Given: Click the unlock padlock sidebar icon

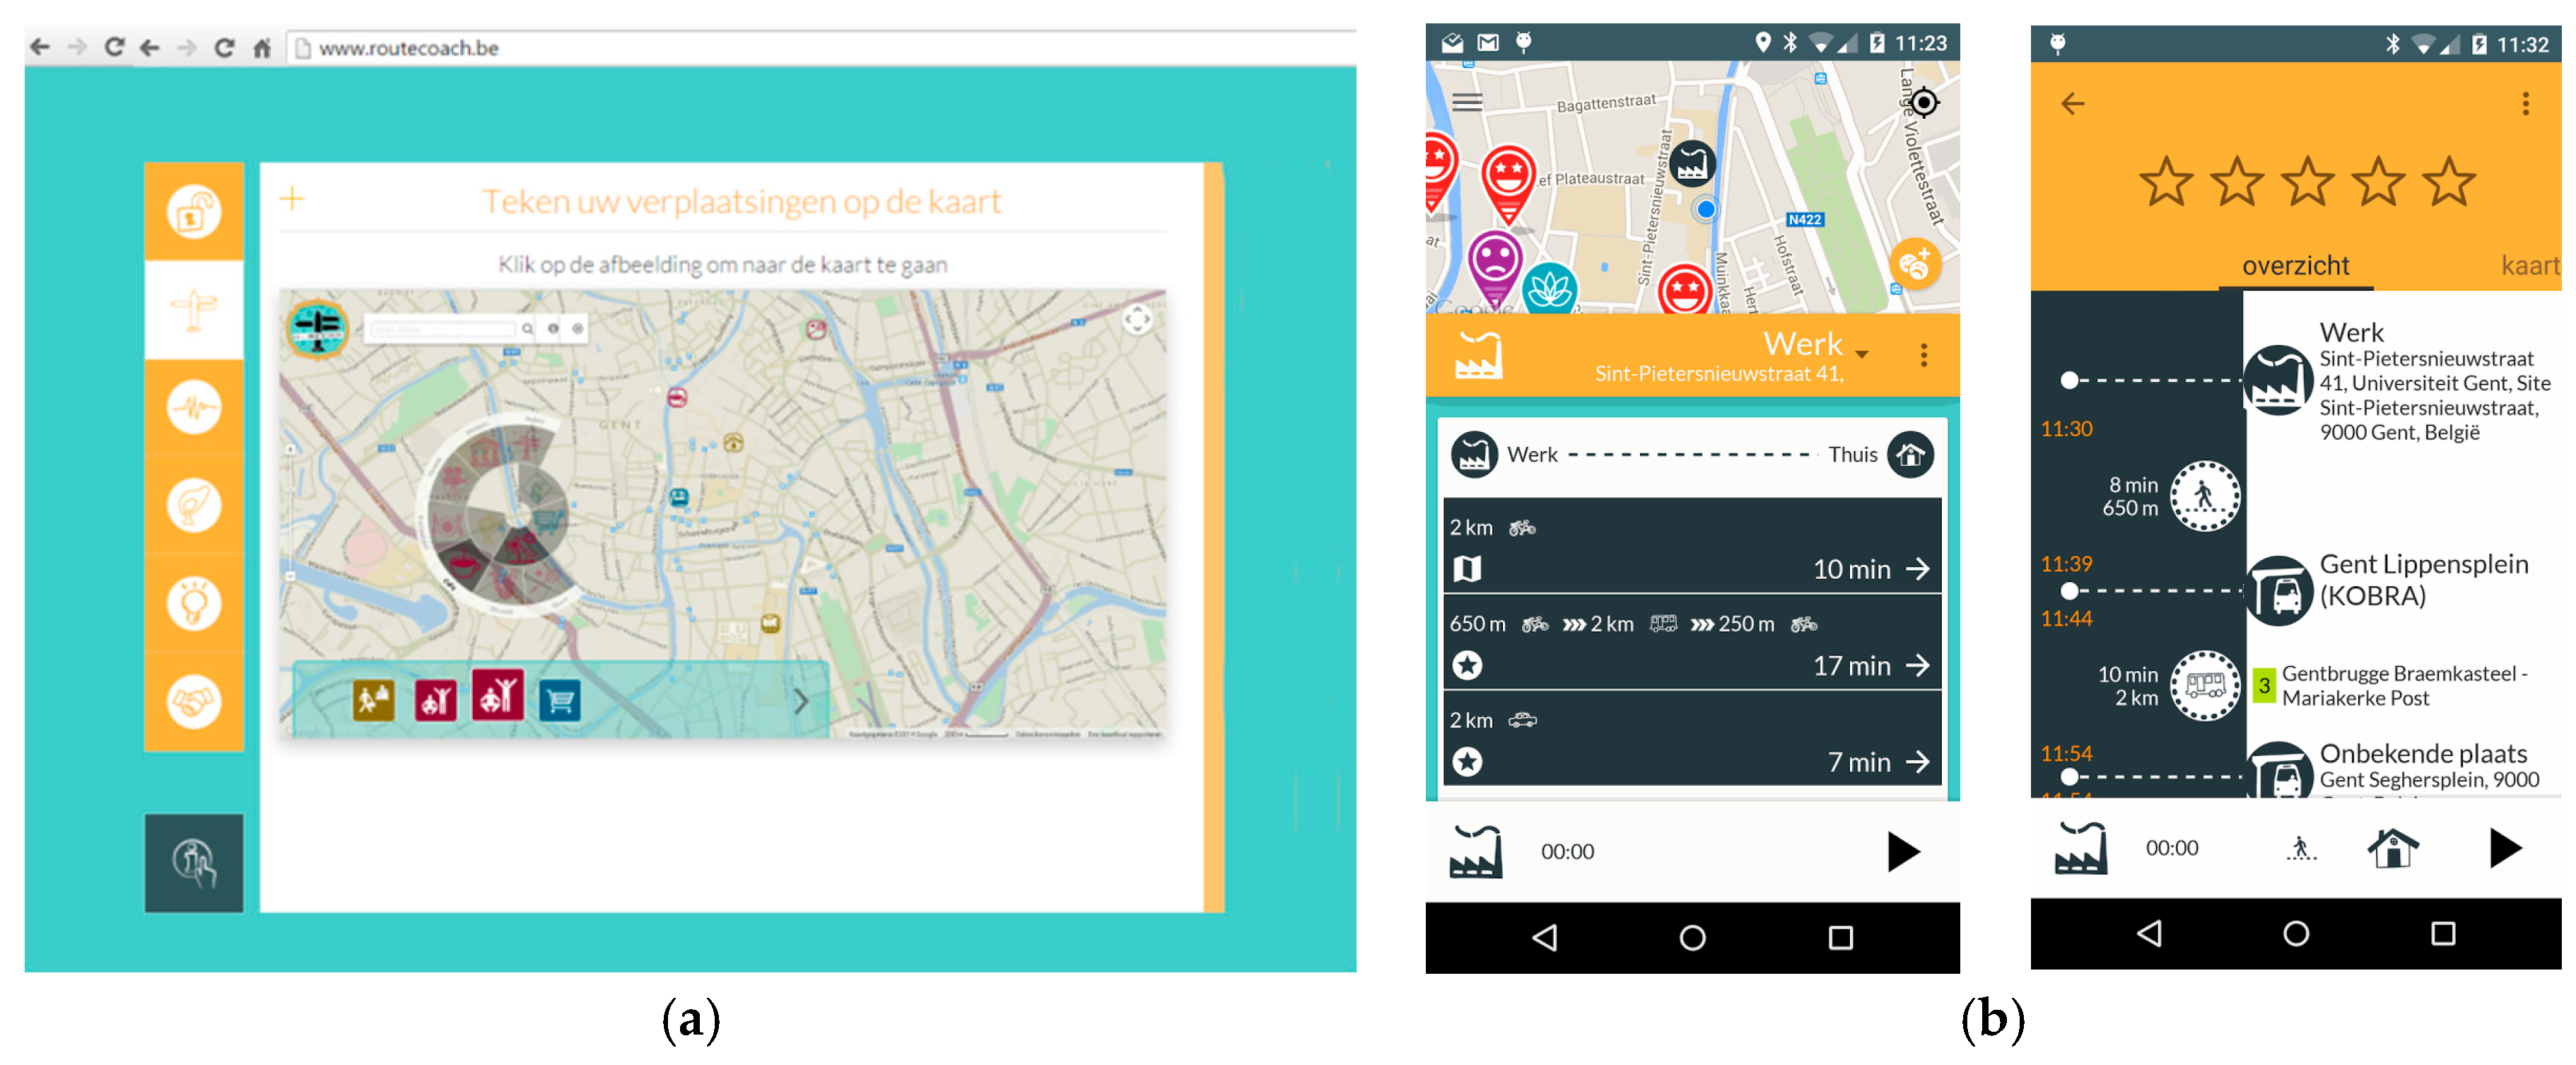Looking at the screenshot, I should point(193,212).
